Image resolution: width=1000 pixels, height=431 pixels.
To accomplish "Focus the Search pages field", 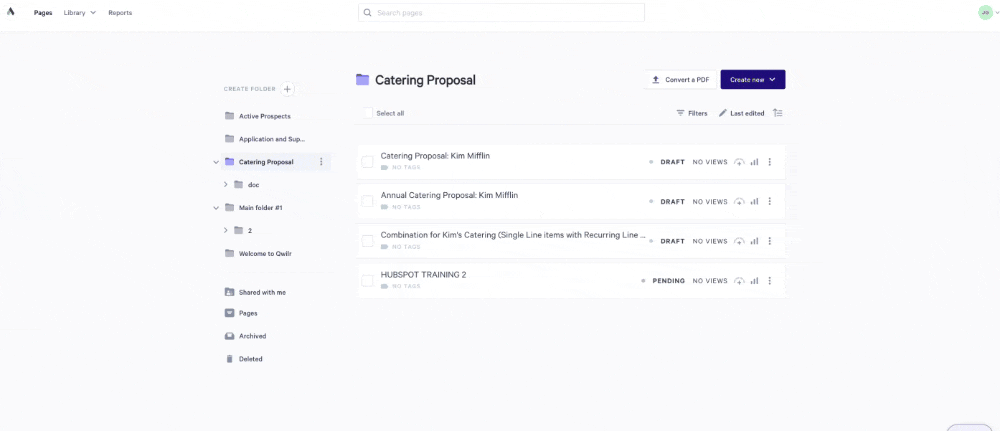I will coord(501,13).
